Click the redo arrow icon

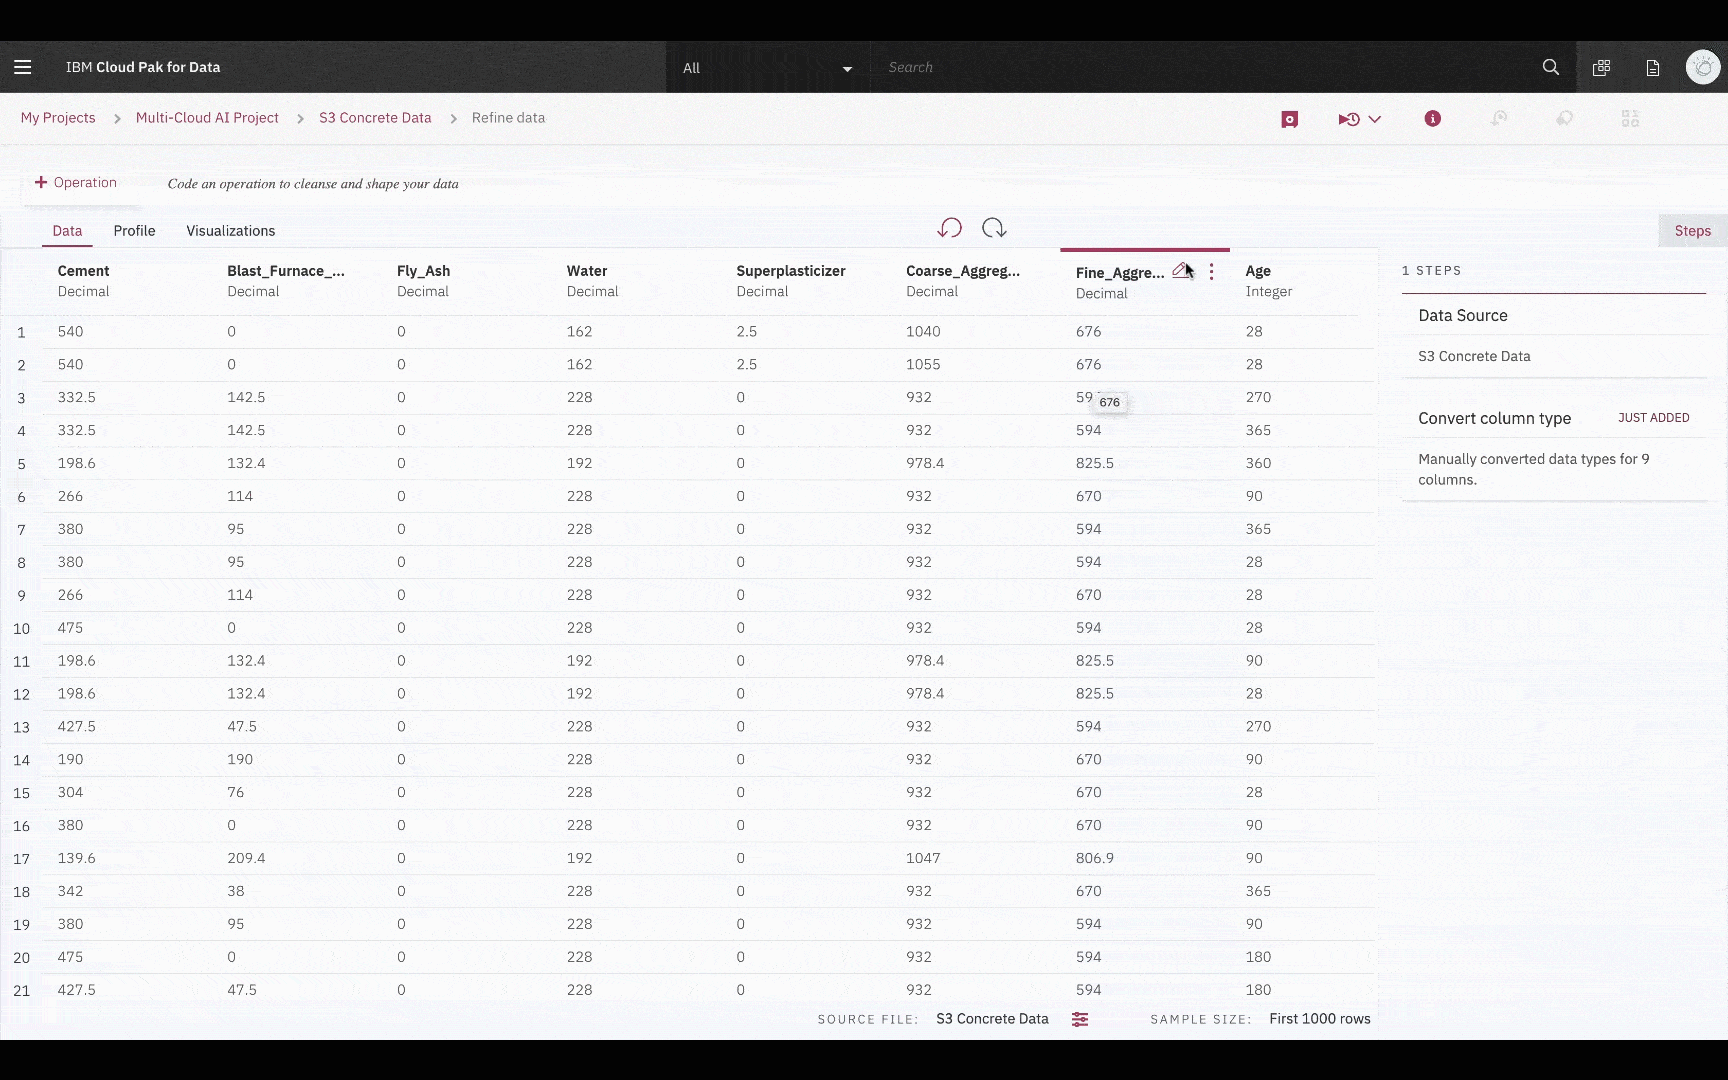click(994, 228)
